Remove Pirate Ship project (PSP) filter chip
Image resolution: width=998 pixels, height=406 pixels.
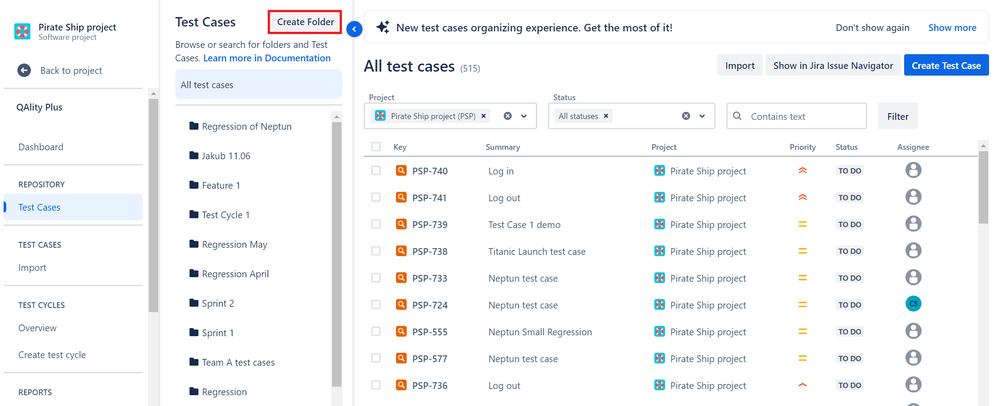484,116
